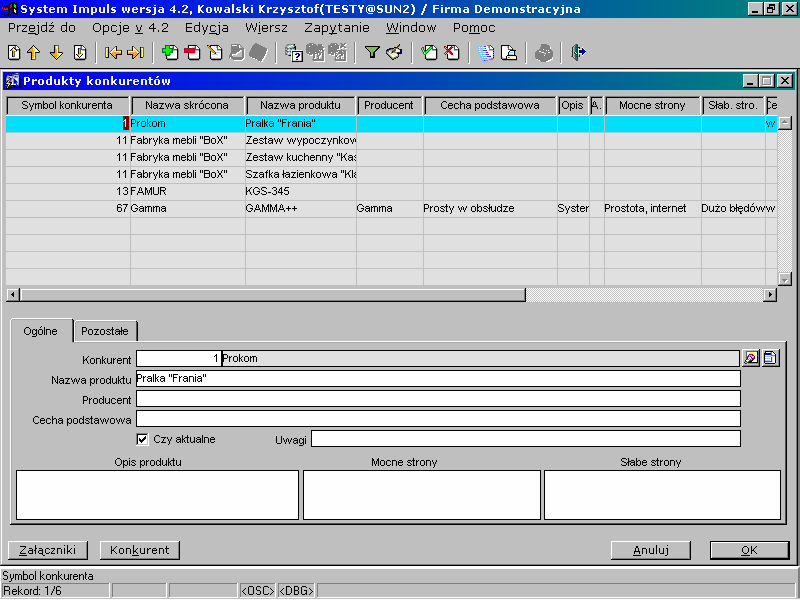Save changes with green checkmark icon
Image resolution: width=800 pixels, height=600 pixels.
pos(429,53)
